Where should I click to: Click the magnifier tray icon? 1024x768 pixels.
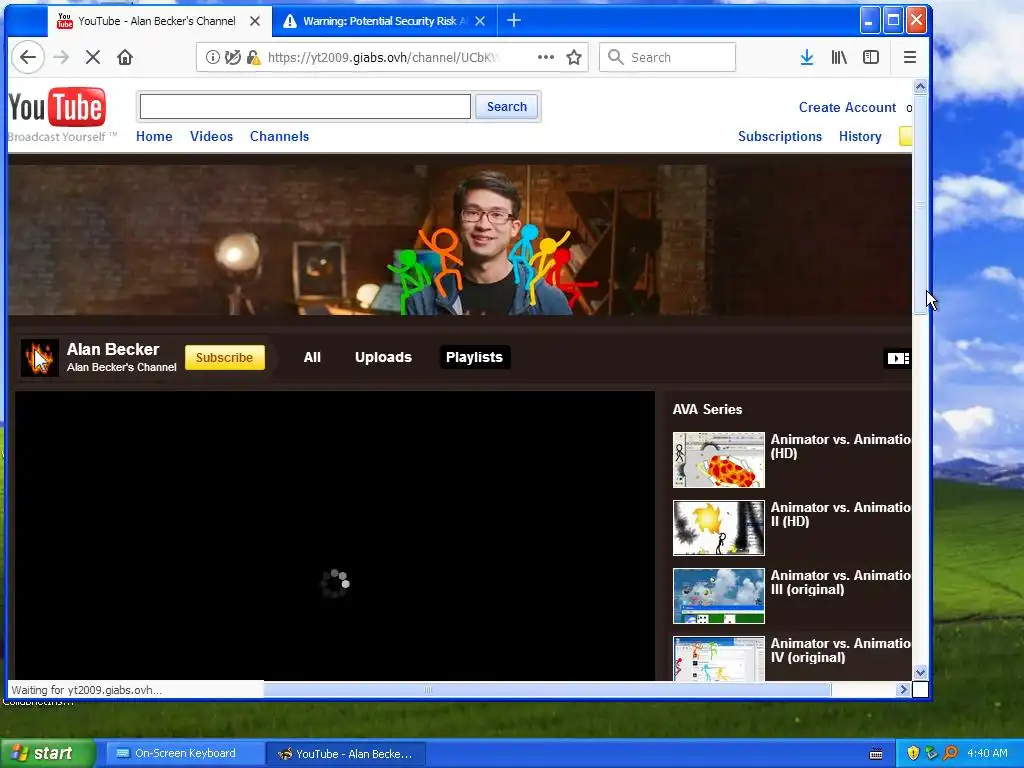point(951,753)
